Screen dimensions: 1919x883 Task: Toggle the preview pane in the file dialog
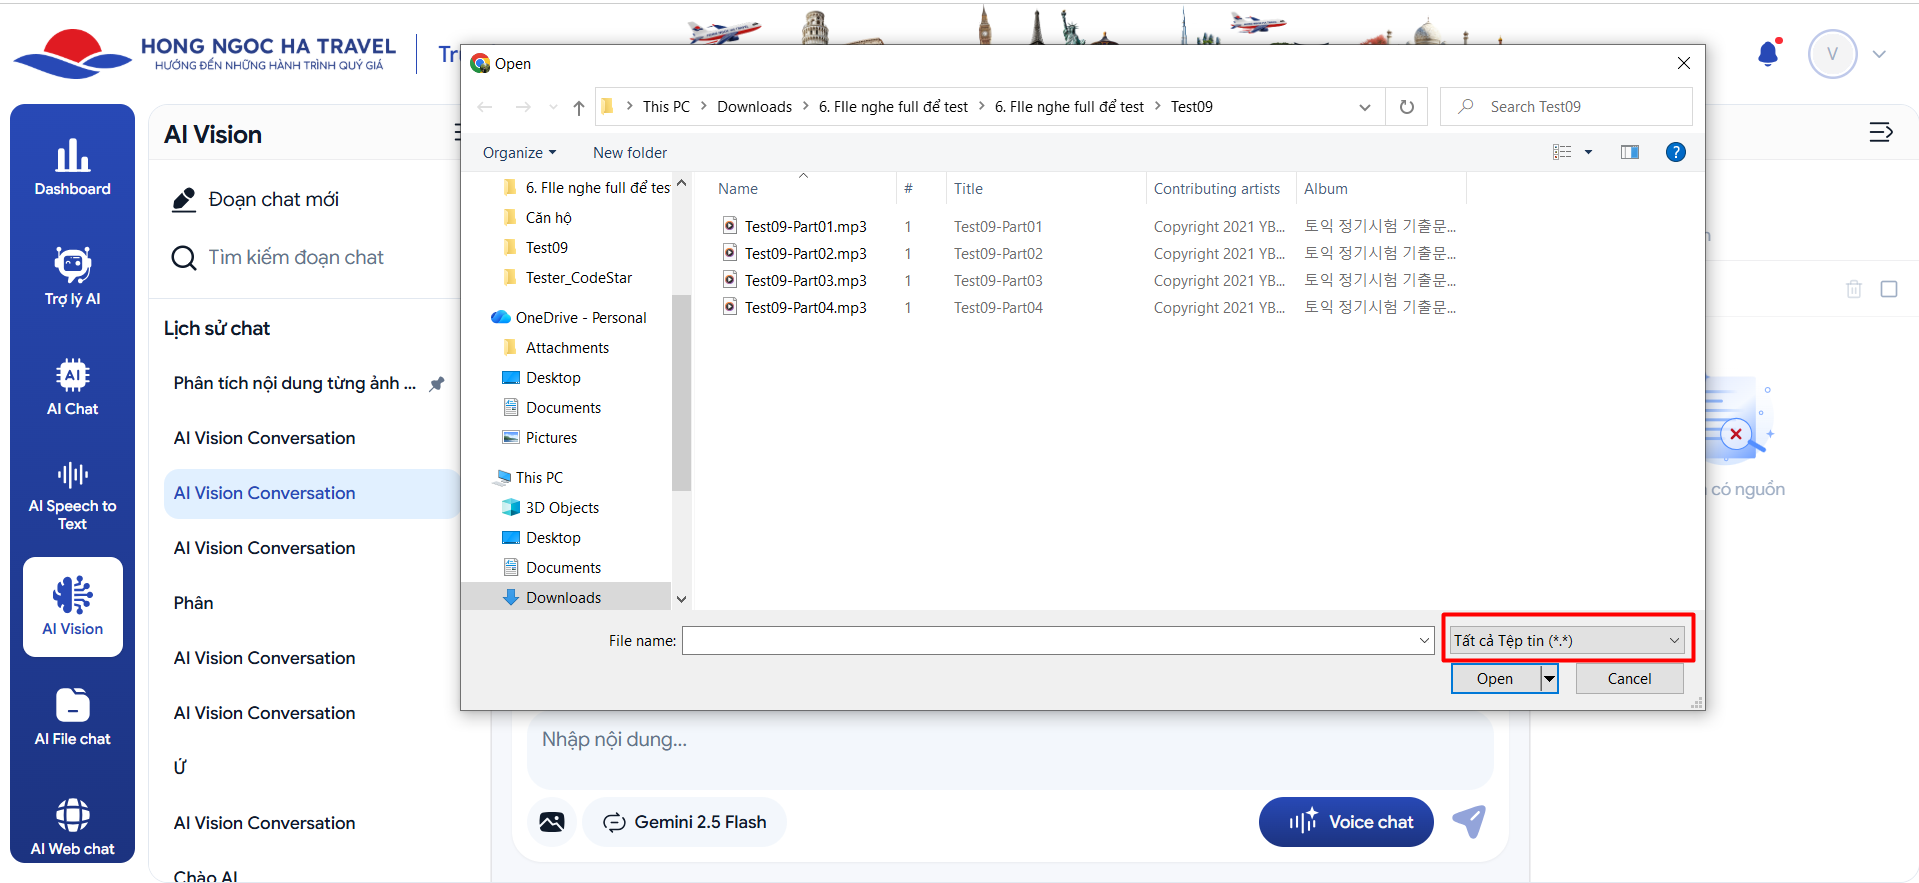[1629, 152]
